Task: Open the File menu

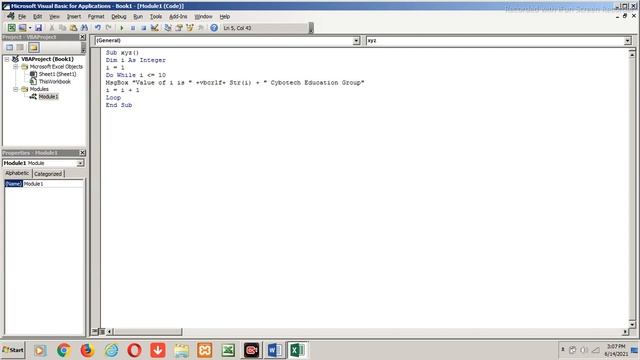Action: (22, 17)
